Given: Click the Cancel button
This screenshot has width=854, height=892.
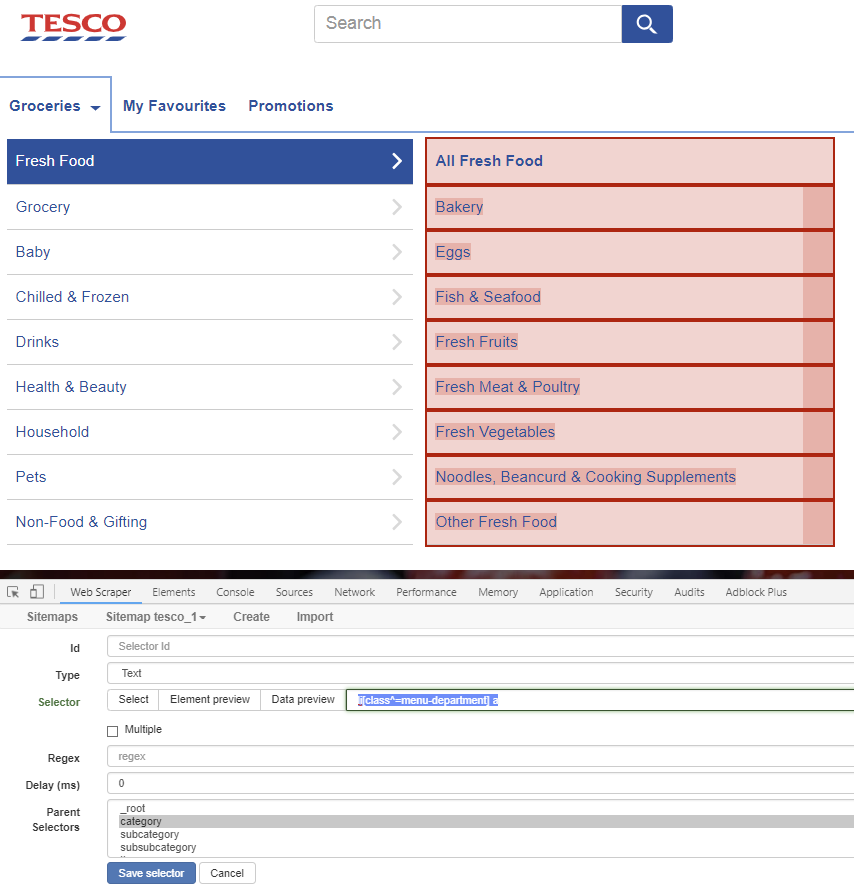Looking at the screenshot, I should tap(227, 873).
